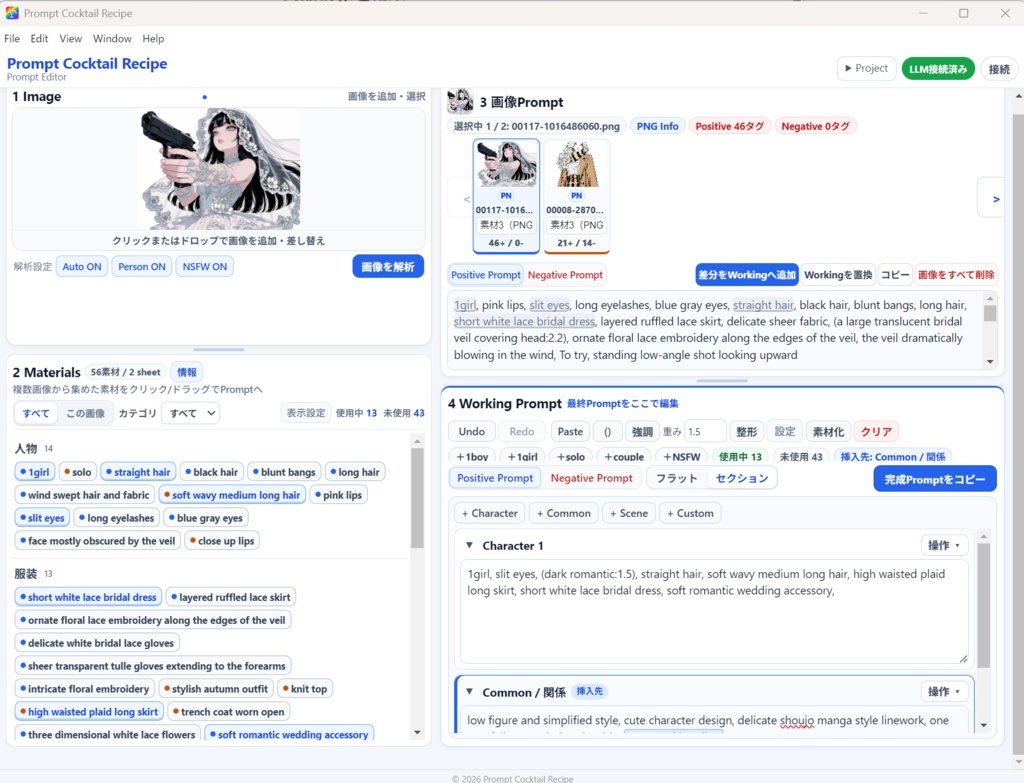Click the previous-image left arrow
This screenshot has height=783, width=1024.
coord(466,199)
